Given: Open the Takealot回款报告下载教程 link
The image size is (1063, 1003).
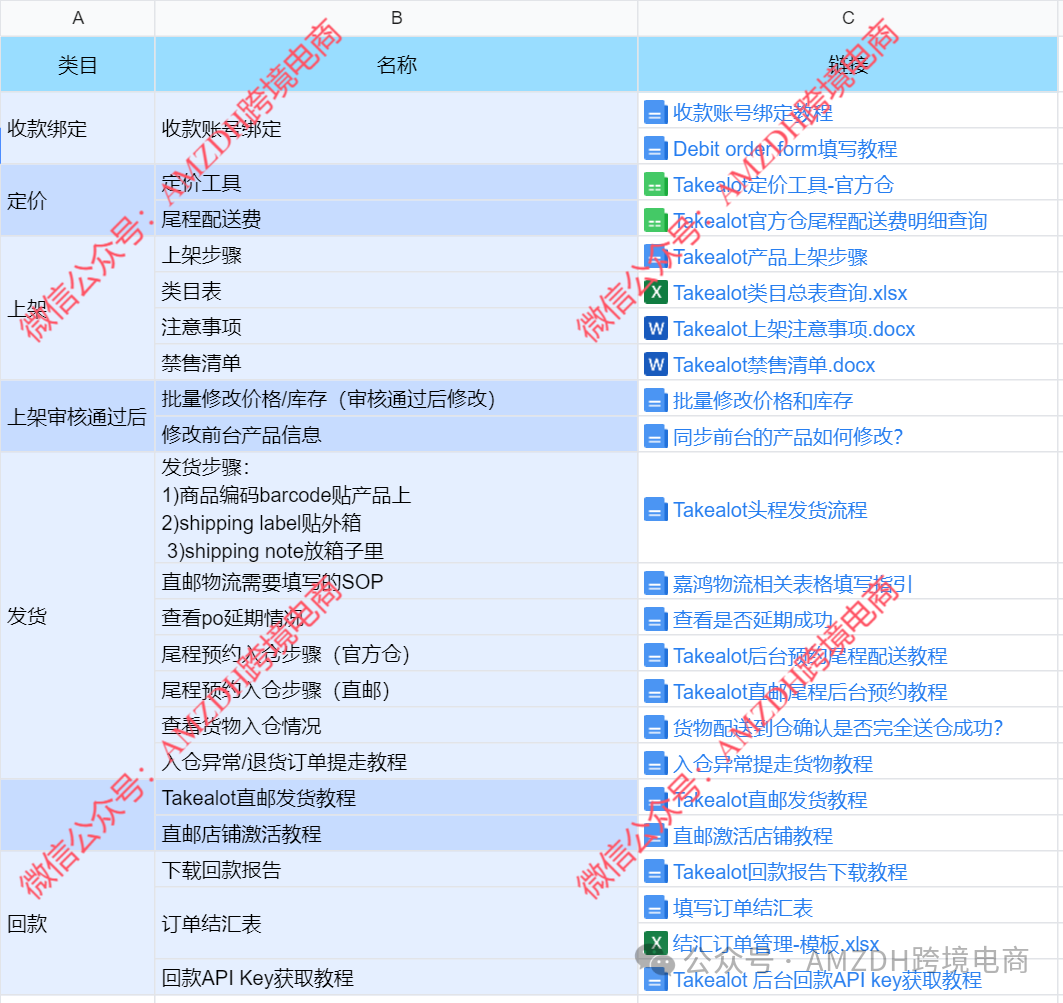Looking at the screenshot, I should pyautogui.click(x=789, y=872).
